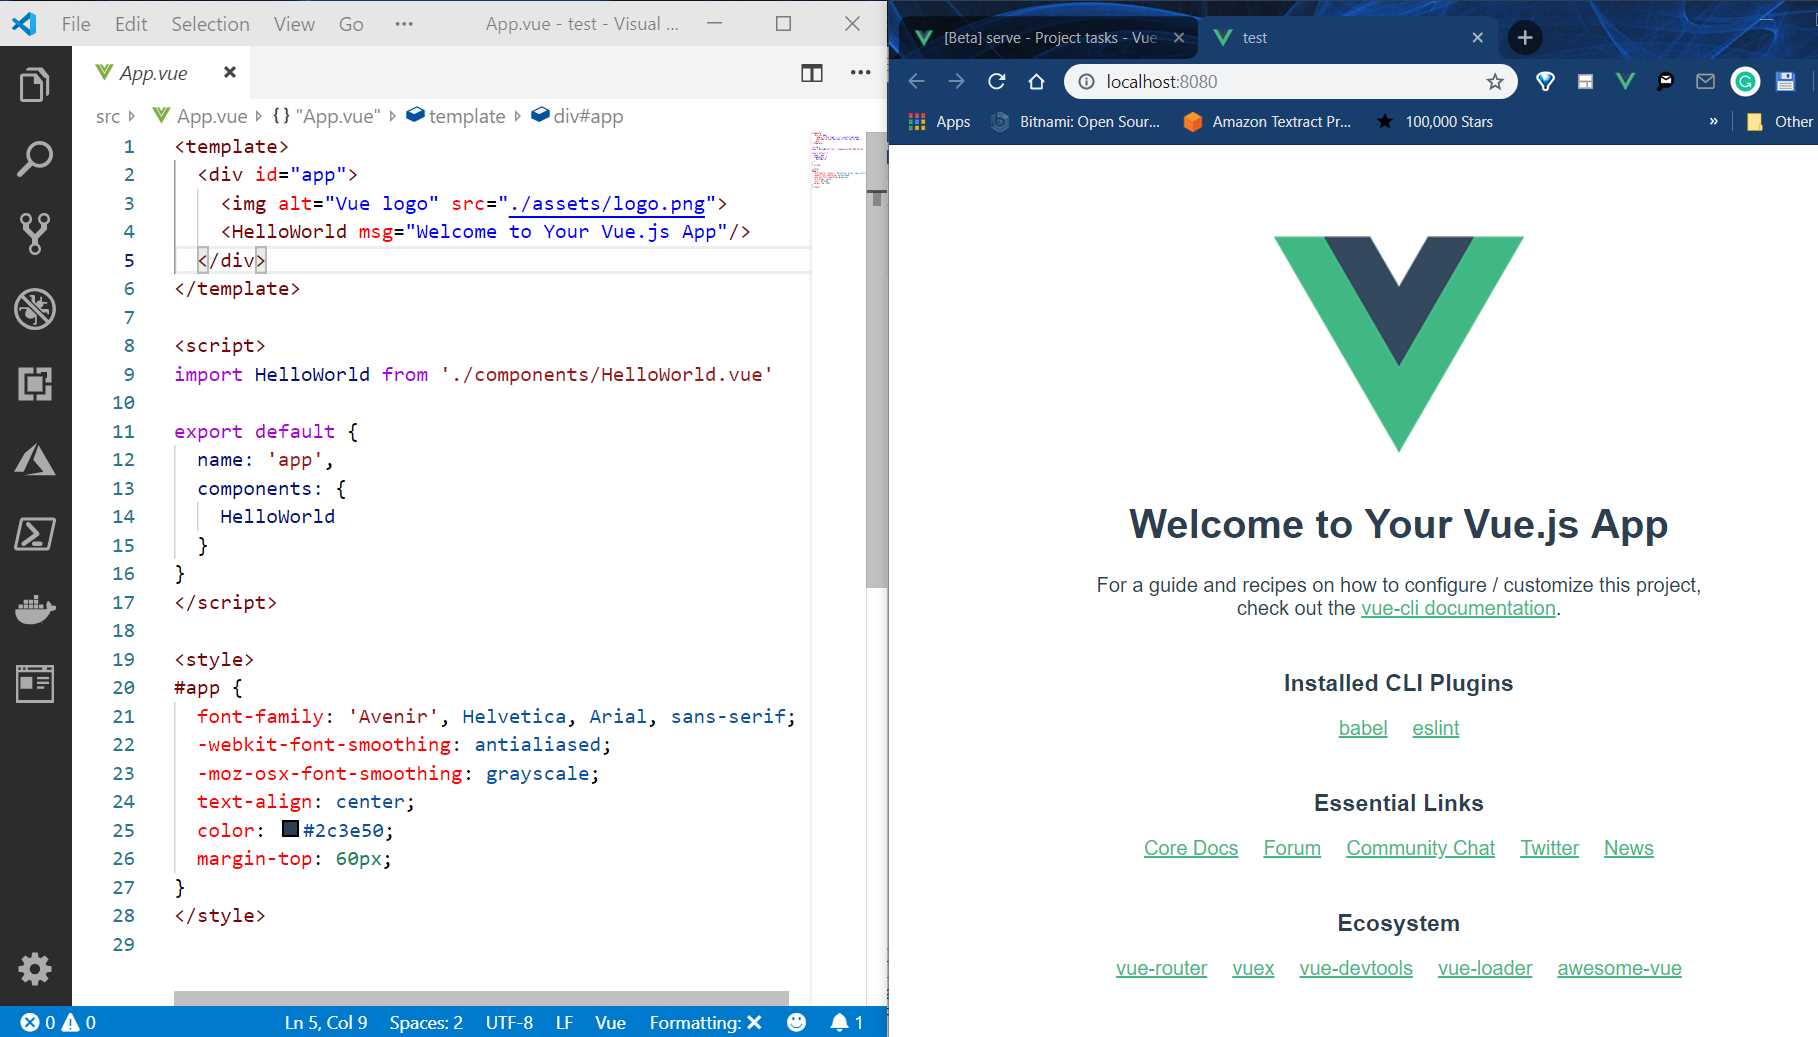This screenshot has height=1037, width=1818.
Task: Open the Docker extension view
Action: (35, 610)
